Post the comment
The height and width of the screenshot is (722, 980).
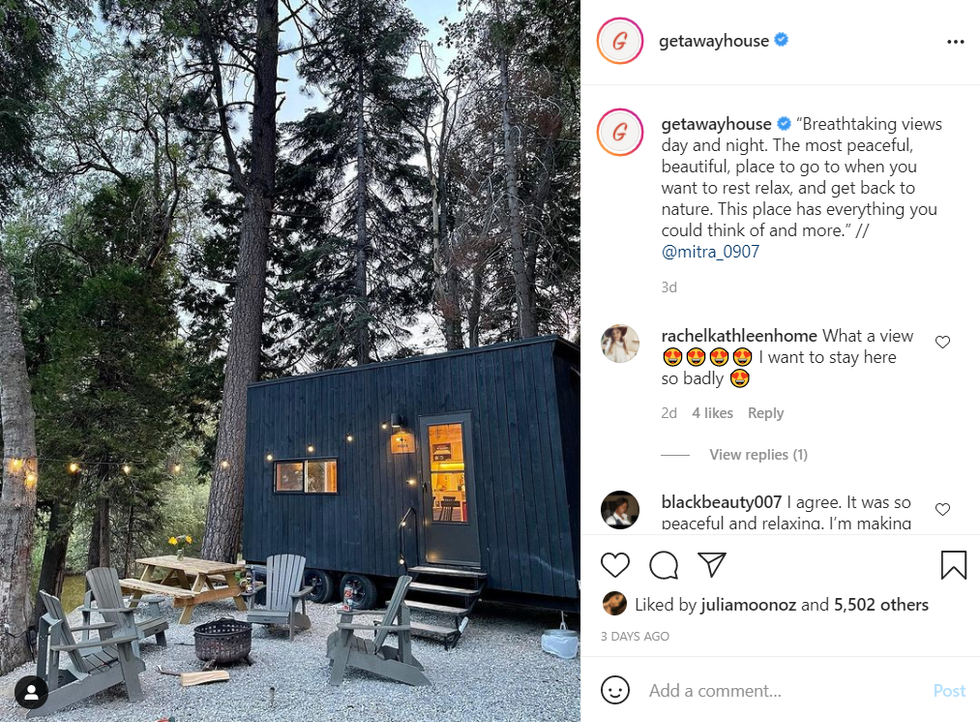(949, 691)
